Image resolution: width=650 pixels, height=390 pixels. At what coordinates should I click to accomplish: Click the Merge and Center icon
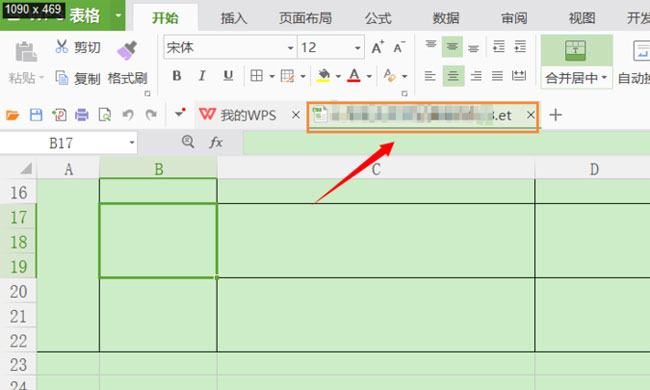pyautogui.click(x=575, y=51)
